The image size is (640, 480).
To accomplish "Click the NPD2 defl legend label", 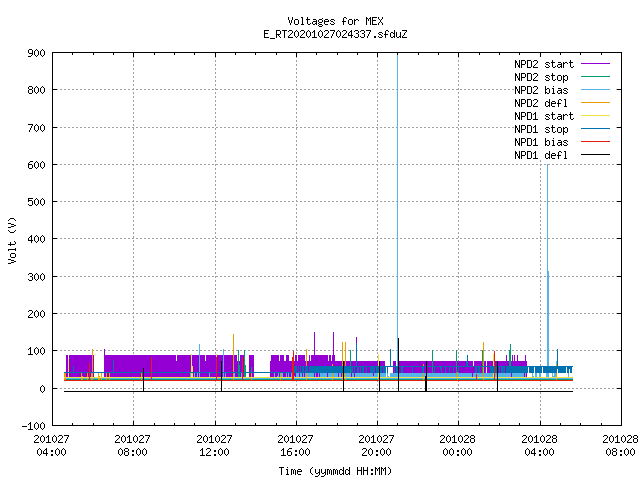I will 541,103.
